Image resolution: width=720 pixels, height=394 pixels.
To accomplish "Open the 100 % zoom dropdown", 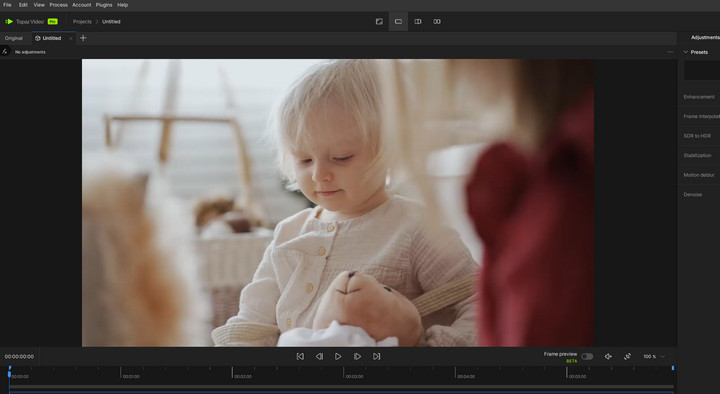I will tap(654, 356).
